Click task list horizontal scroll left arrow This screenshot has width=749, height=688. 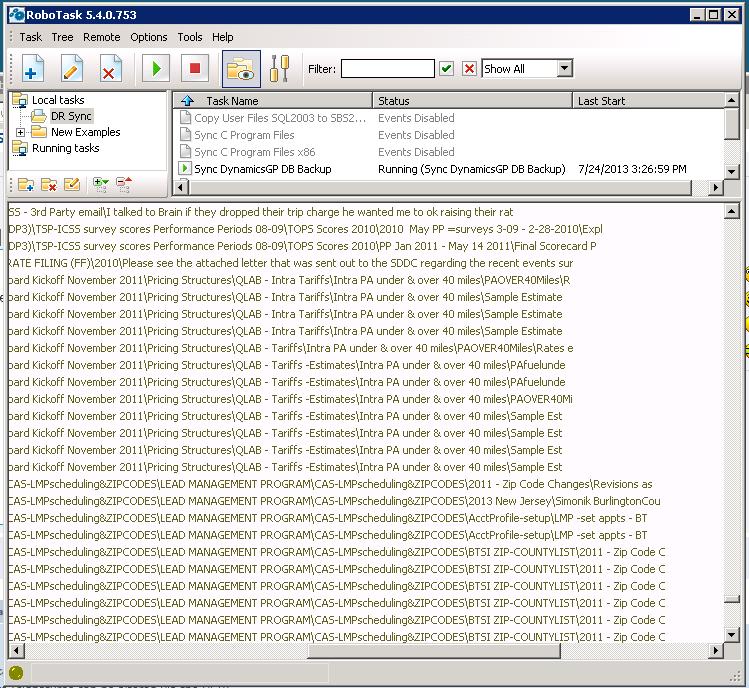click(180, 187)
